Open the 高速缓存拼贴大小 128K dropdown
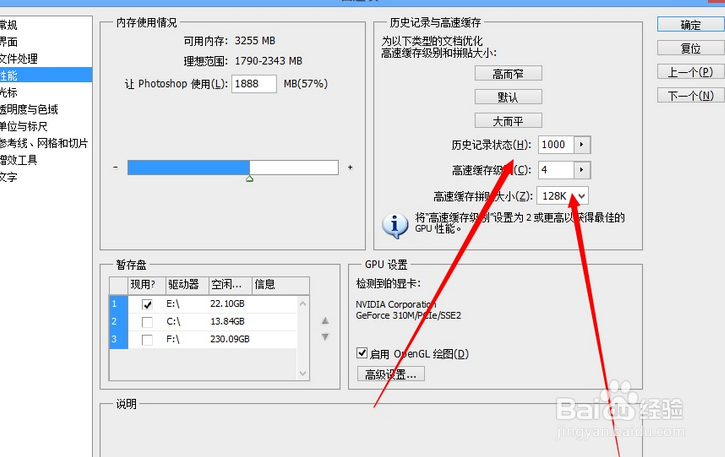Screen dimensions: 725x457 pos(563,196)
